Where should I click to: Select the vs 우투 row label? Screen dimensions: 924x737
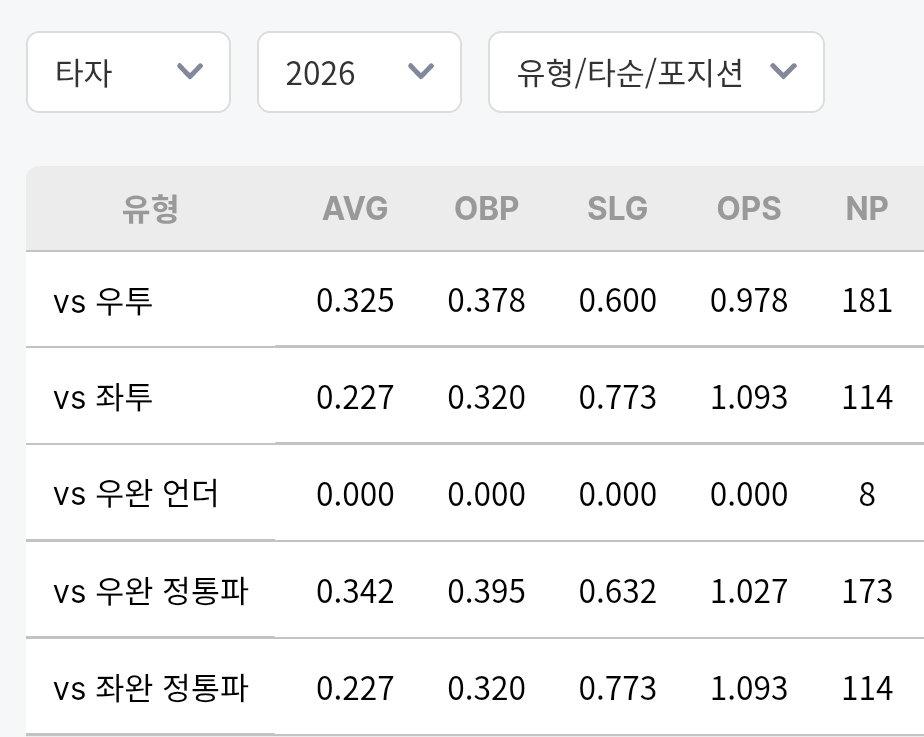coord(103,300)
